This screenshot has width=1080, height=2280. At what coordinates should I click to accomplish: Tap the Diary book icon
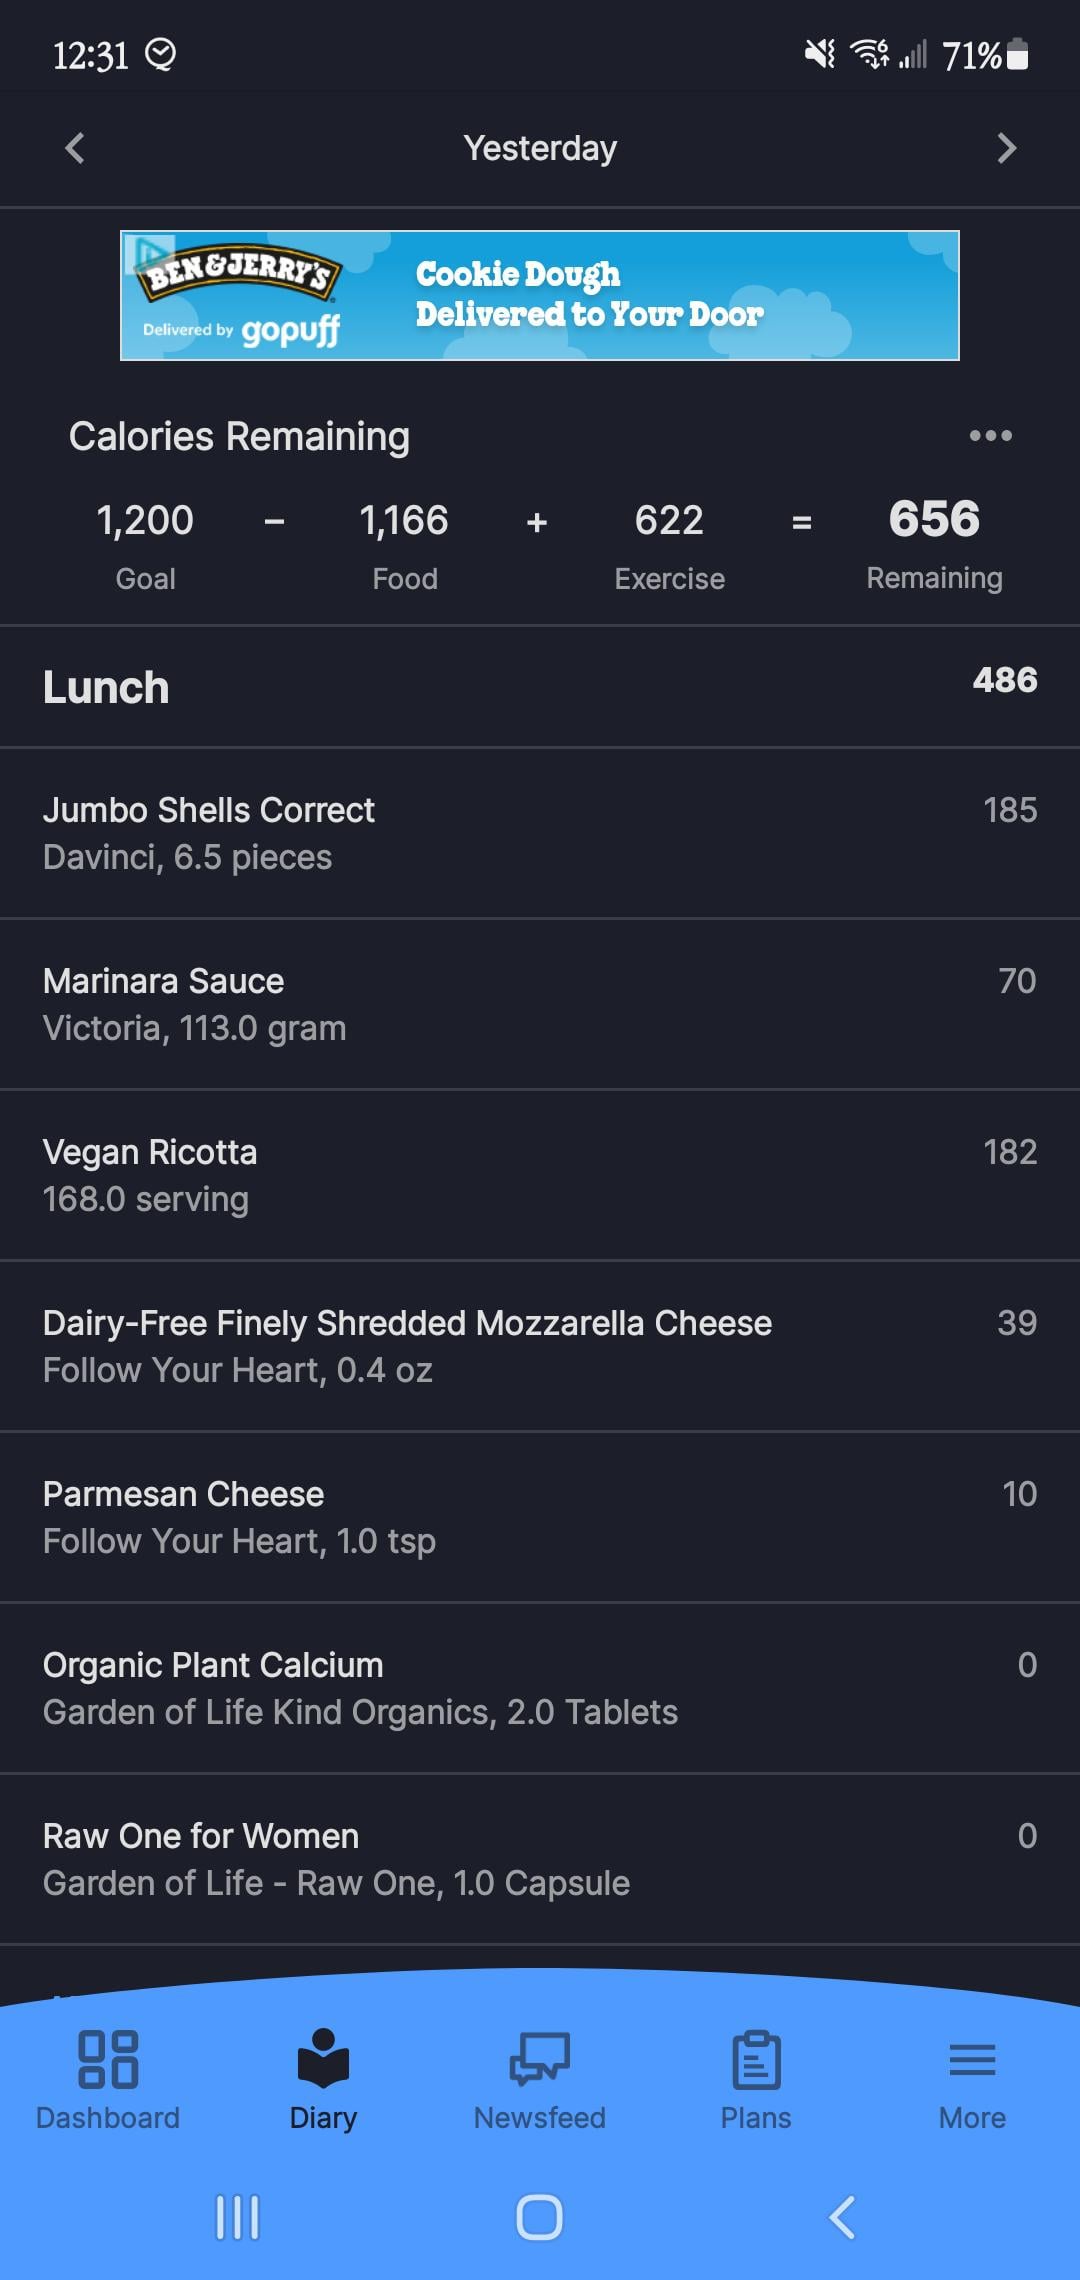tap(323, 2060)
